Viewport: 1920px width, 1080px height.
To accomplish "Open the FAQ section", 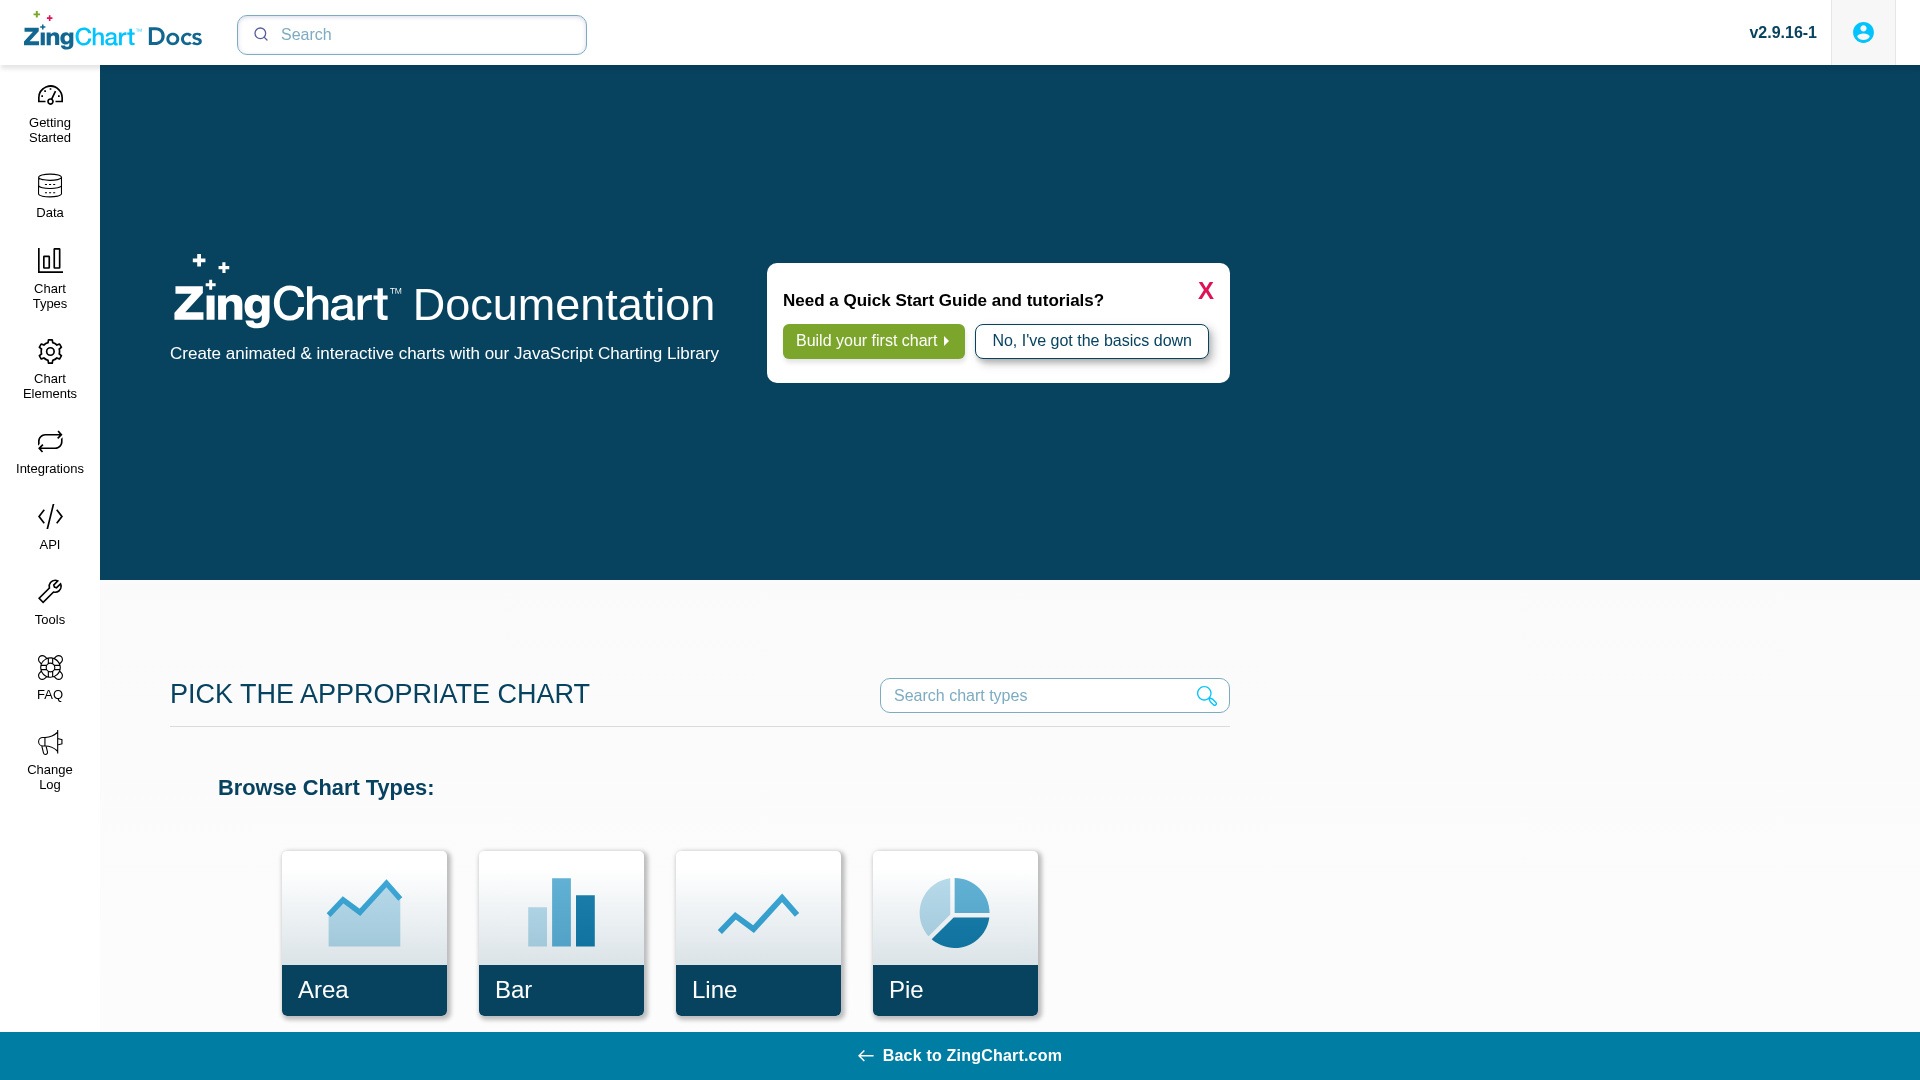I will 50,678.
